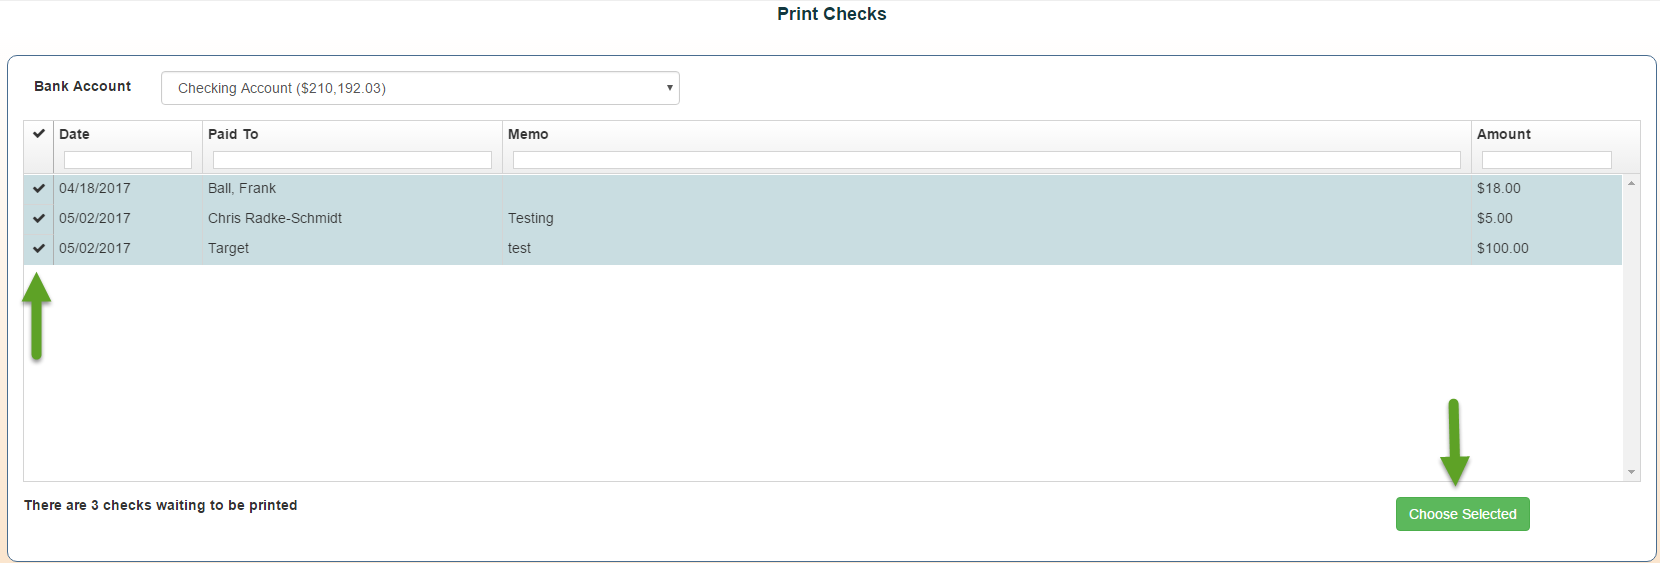Click the Chris Radke-Schmidt payee name
The width and height of the screenshot is (1660, 563).
tap(275, 218)
